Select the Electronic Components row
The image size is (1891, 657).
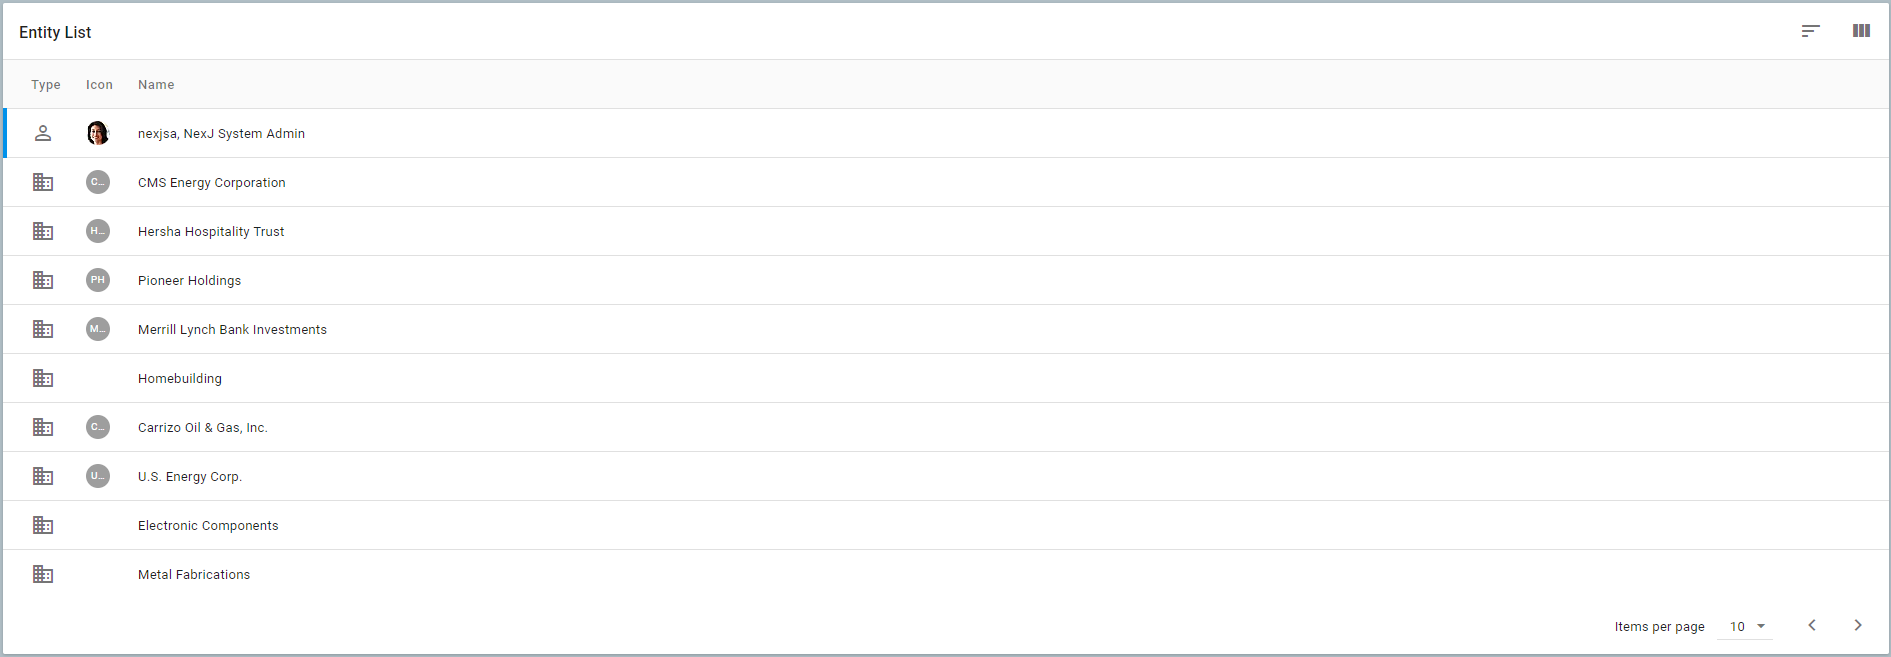click(x=208, y=525)
